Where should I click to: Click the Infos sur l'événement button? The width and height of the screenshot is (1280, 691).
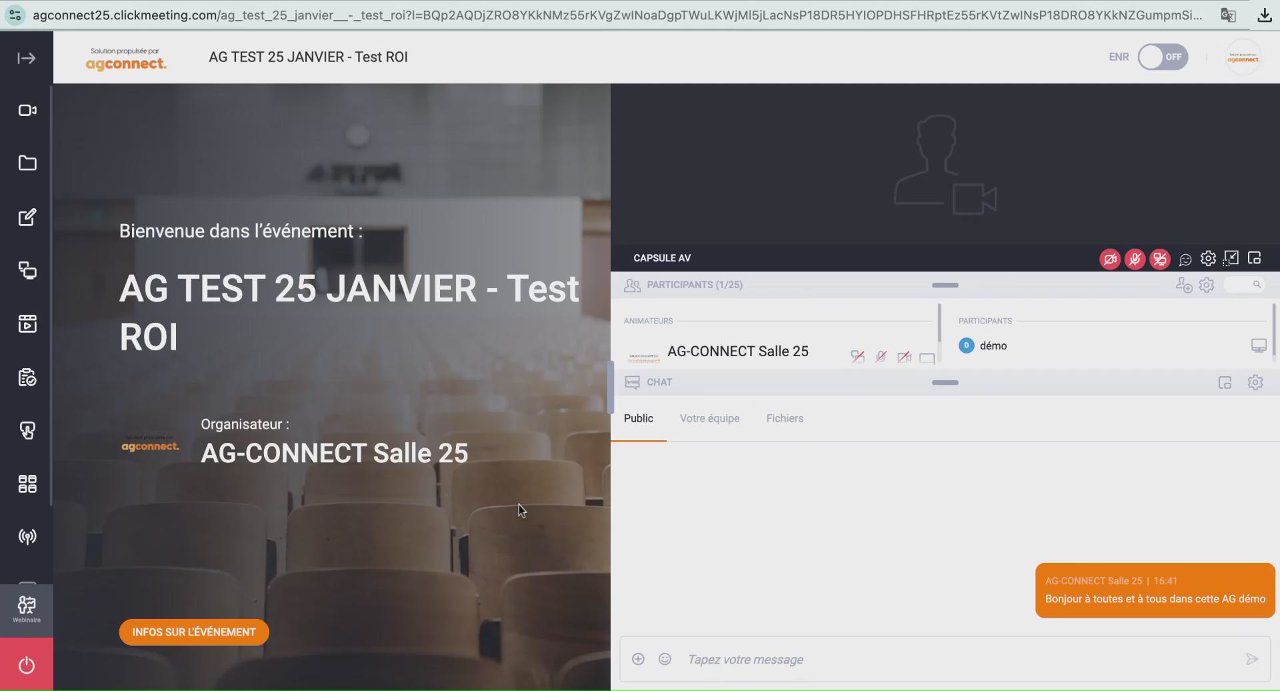pos(194,632)
